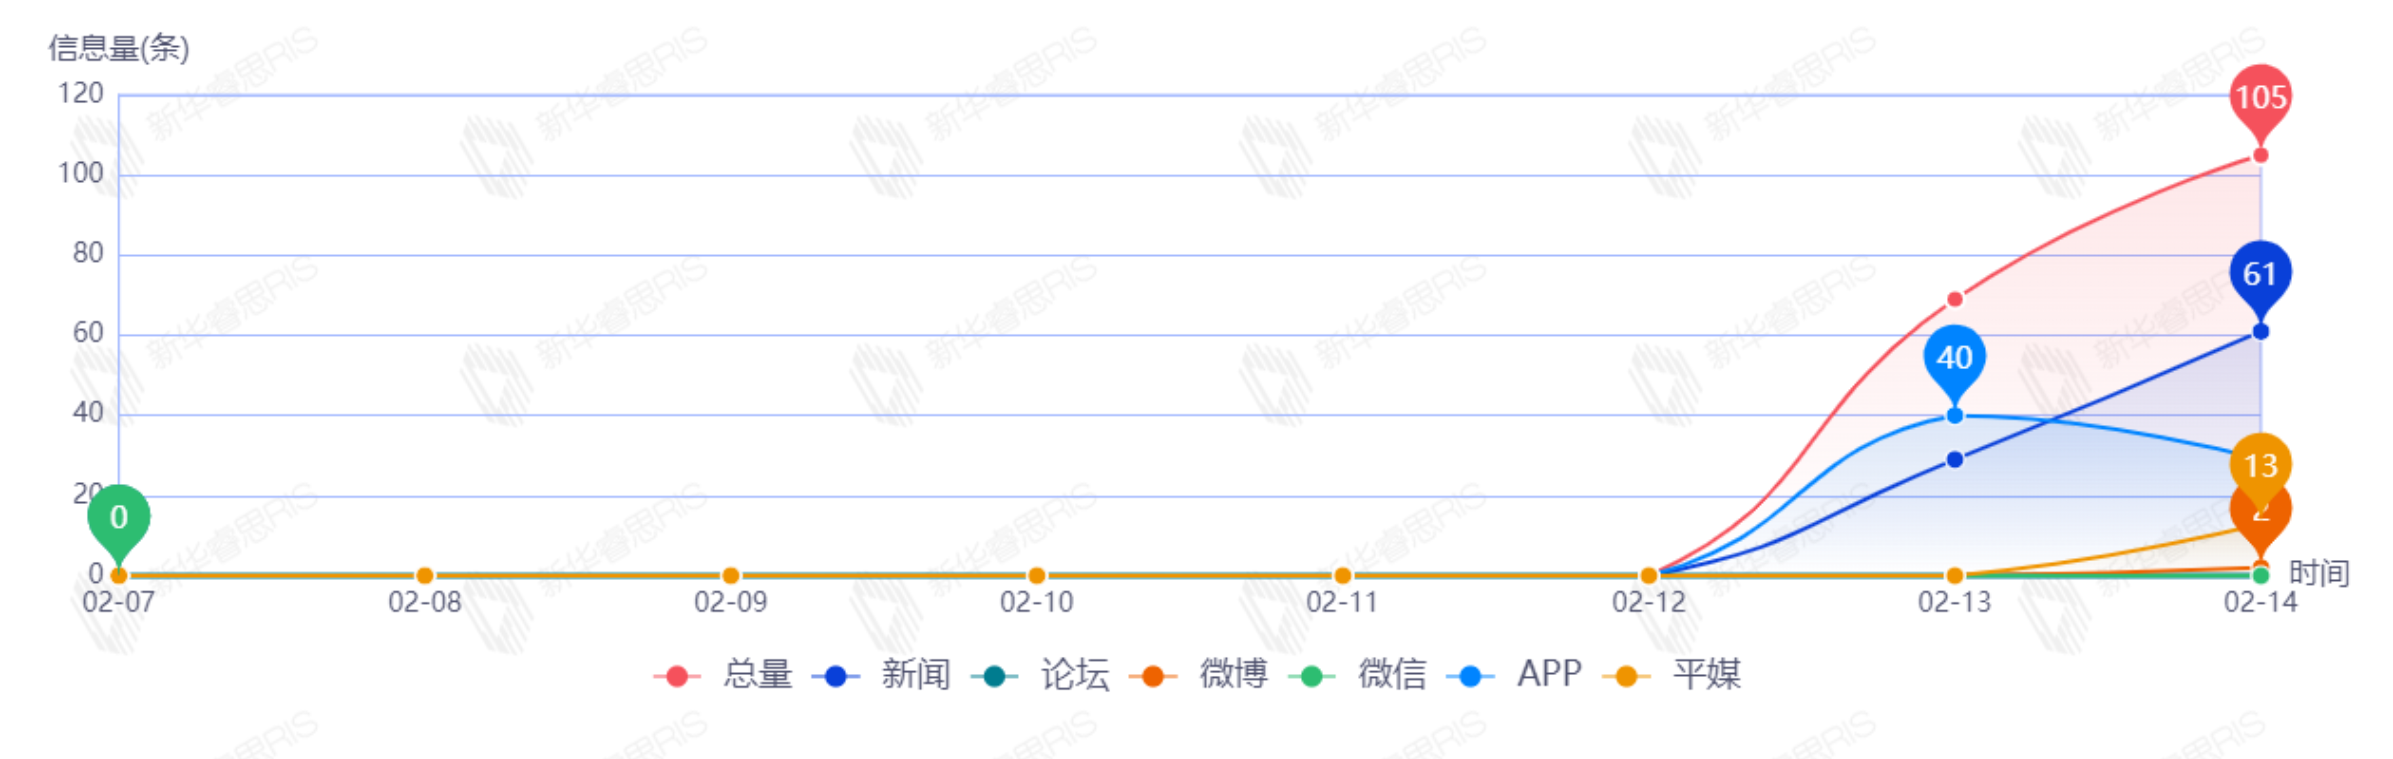Image resolution: width=2393 pixels, height=759 pixels.
Task: Click the 新闻 data point on 02-13
Action: click(x=1954, y=460)
